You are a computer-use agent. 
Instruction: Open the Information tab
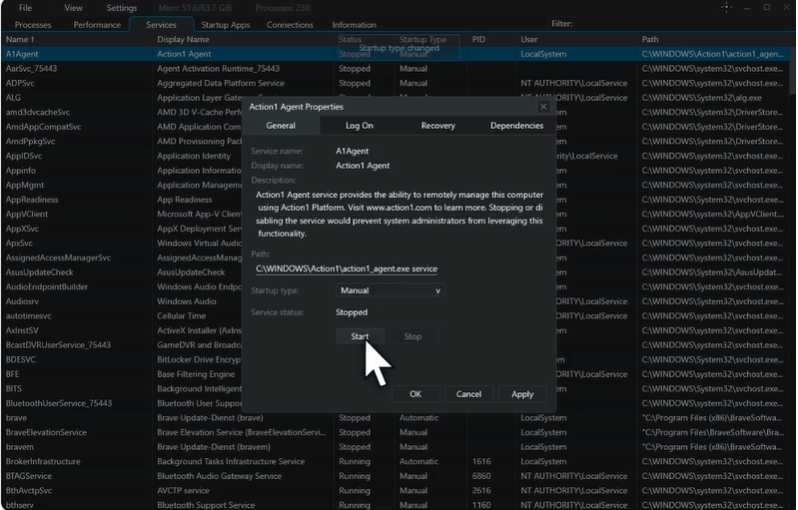(x=354, y=24)
